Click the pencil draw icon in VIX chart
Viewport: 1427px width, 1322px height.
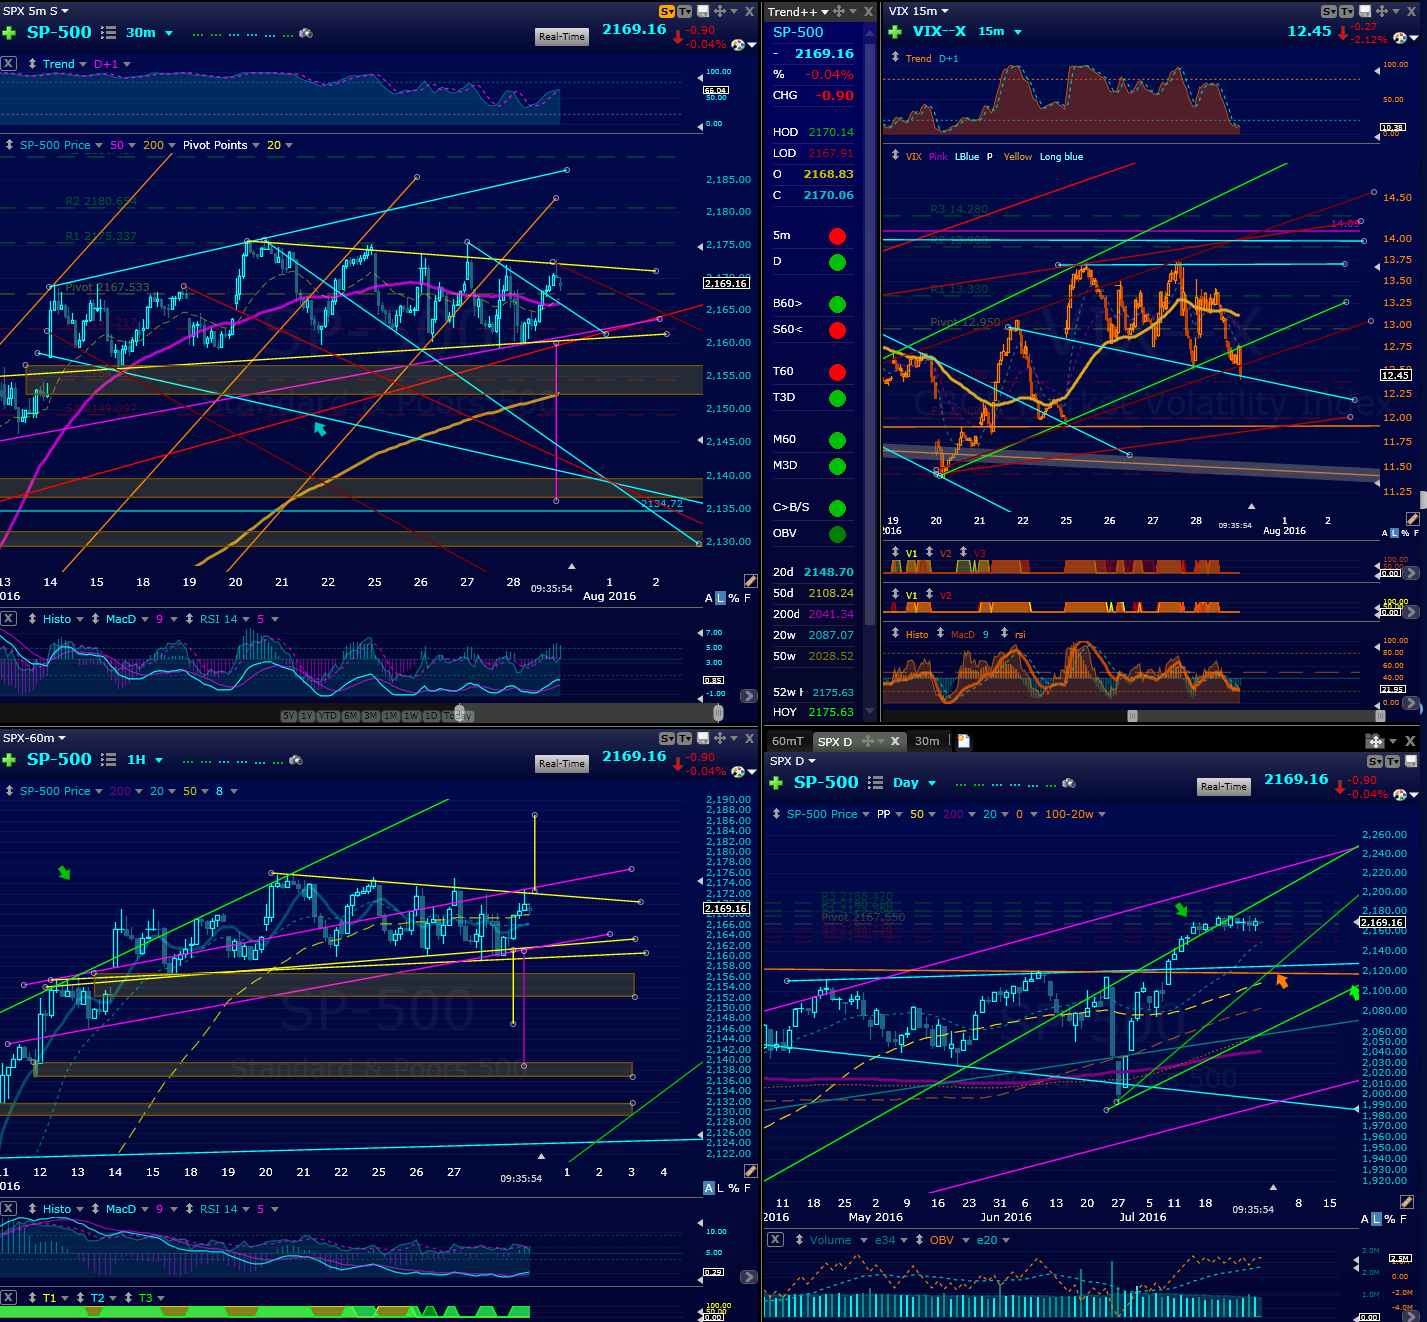pyautogui.click(x=1412, y=519)
